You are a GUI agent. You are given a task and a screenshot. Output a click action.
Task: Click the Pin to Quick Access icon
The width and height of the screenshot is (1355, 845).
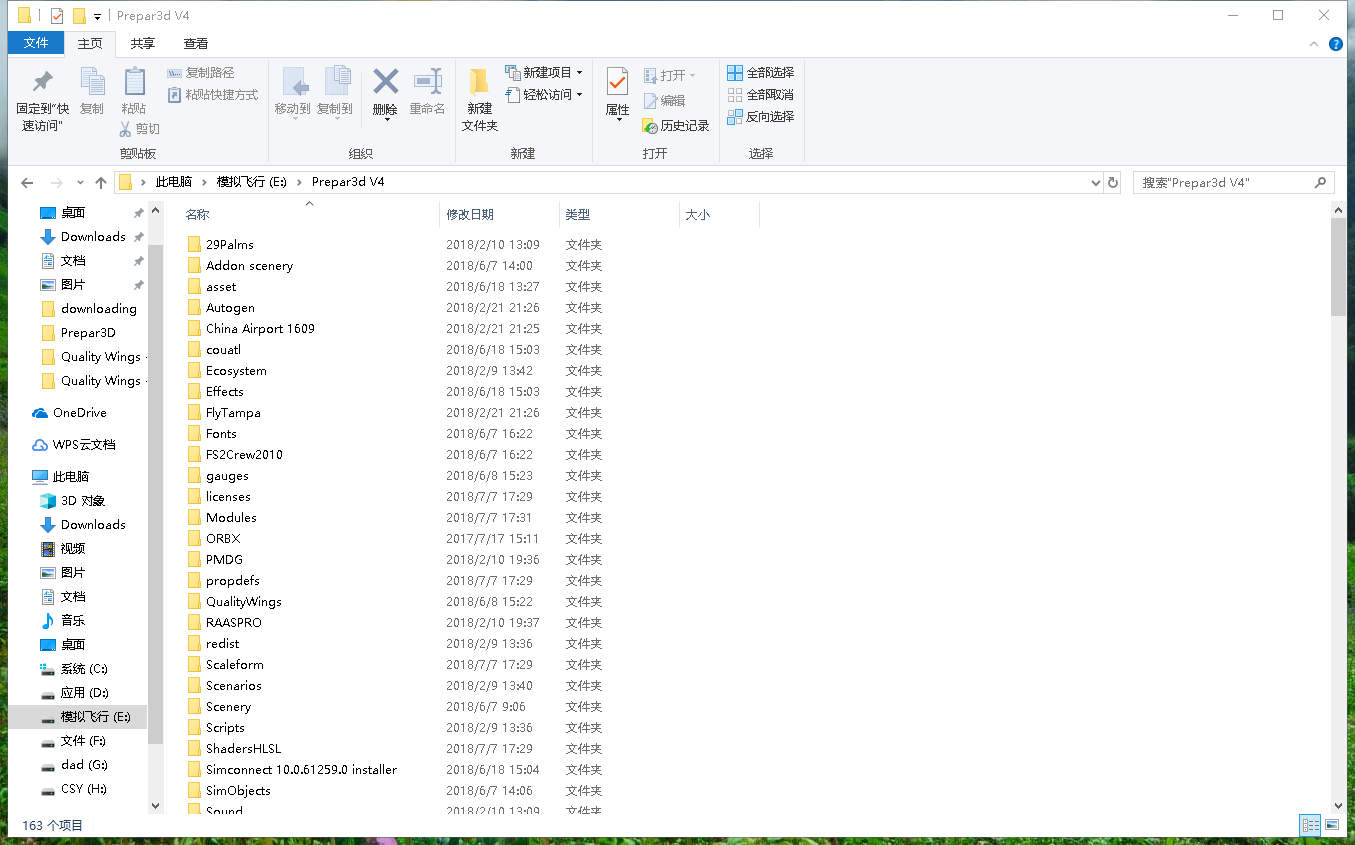43,82
